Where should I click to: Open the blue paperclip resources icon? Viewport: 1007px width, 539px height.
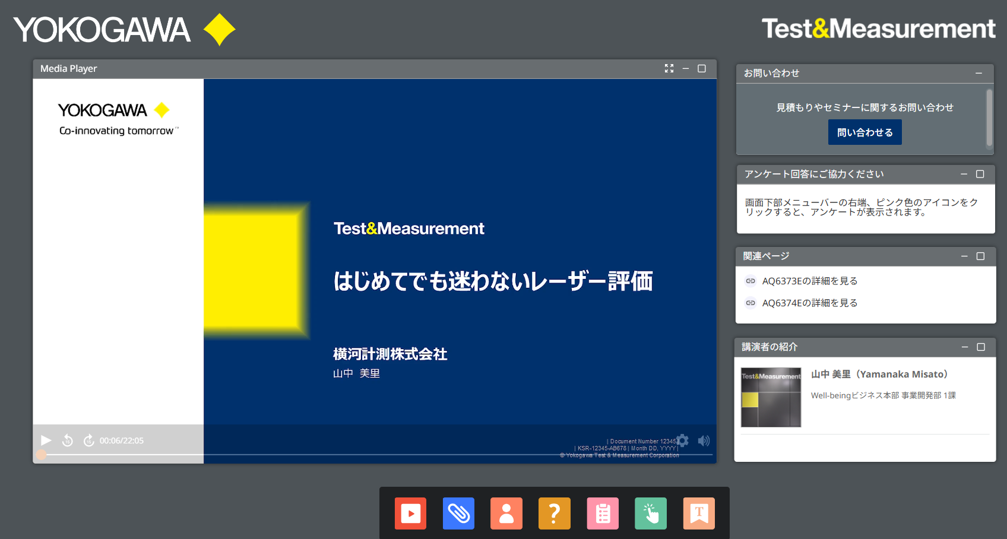459,513
